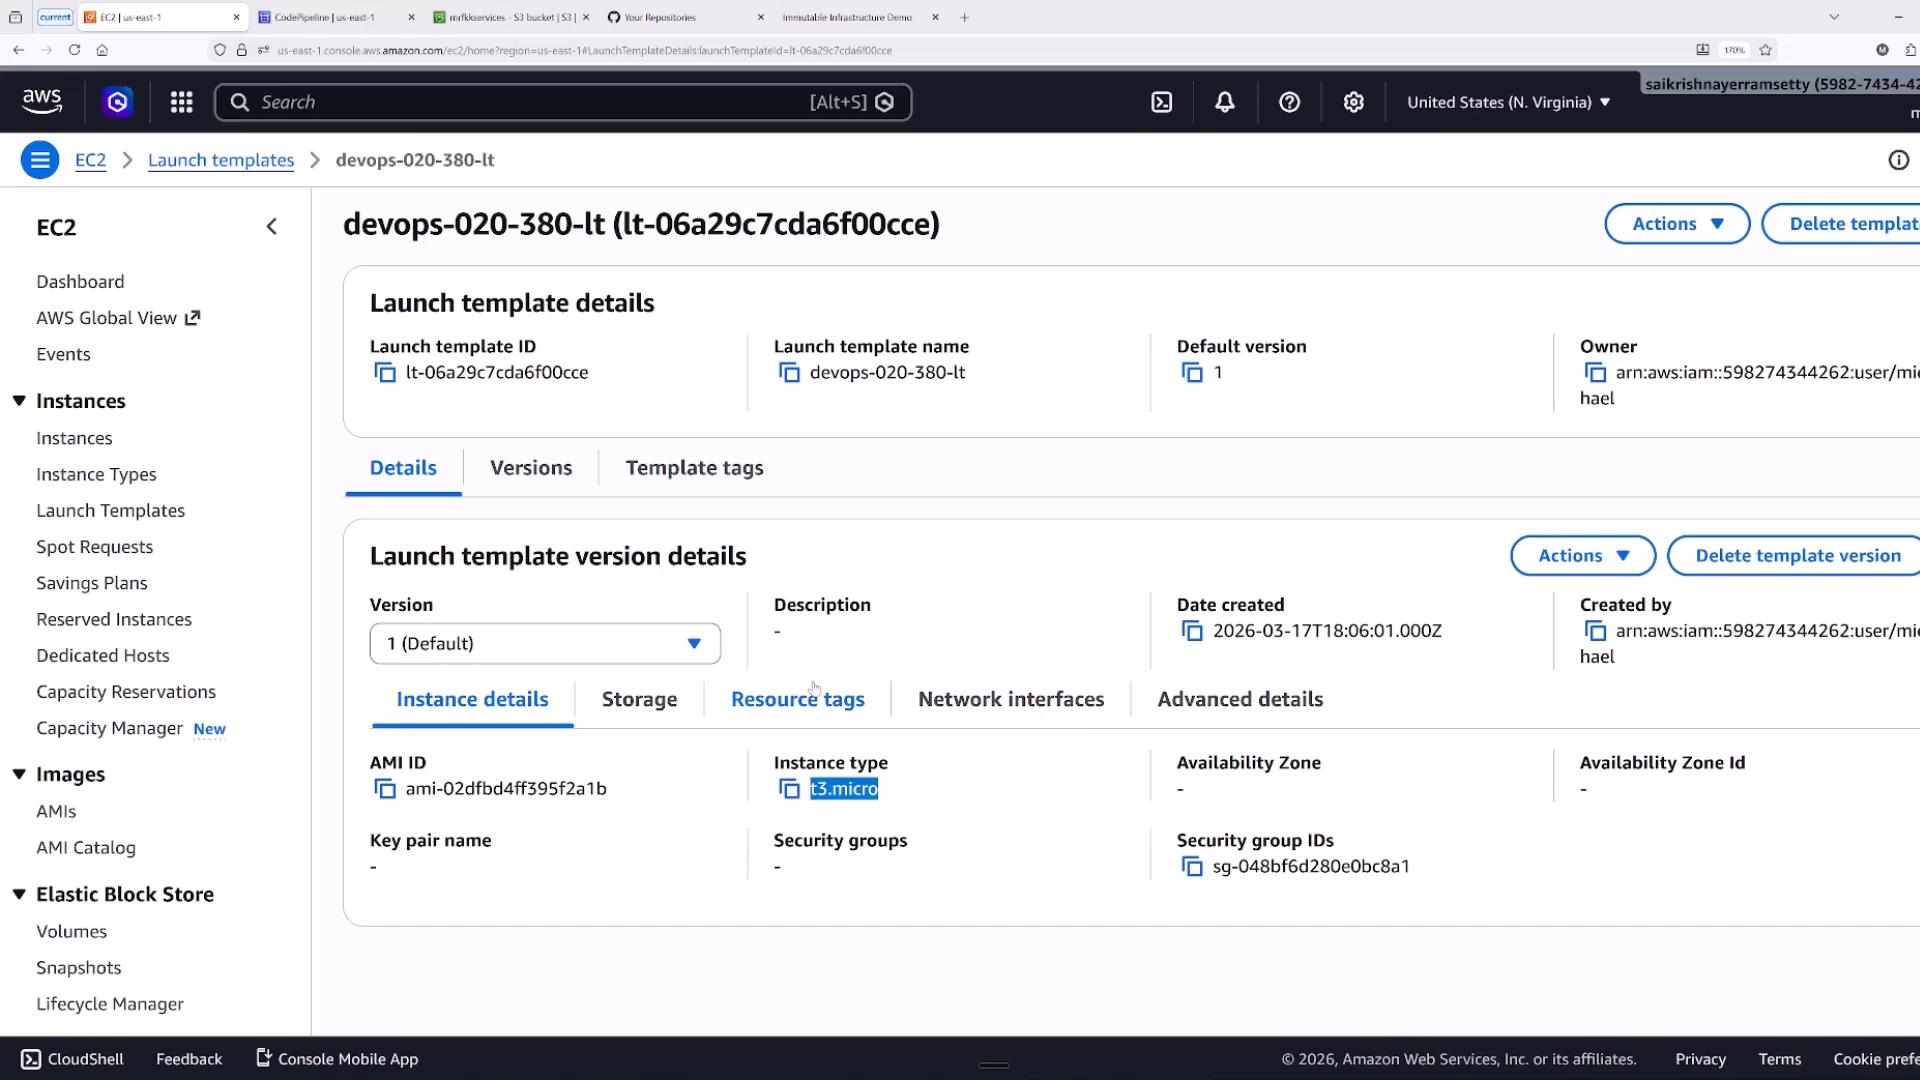Open AWS Global View external link icon
The image size is (1920, 1080).
[x=193, y=317]
